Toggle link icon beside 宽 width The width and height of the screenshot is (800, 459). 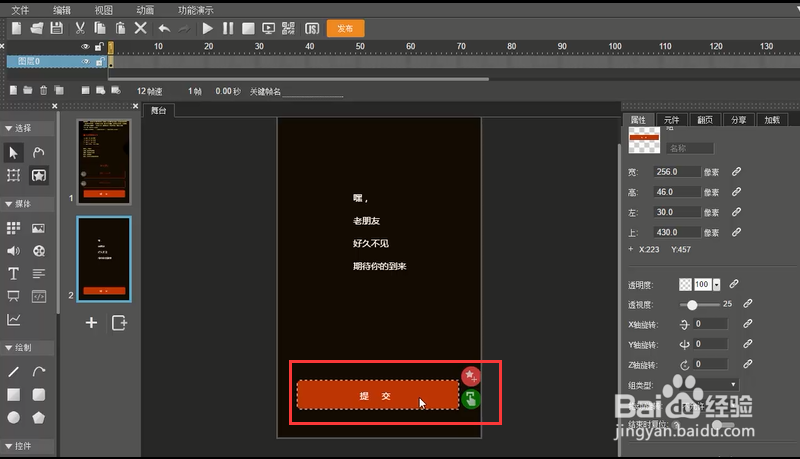click(736, 172)
